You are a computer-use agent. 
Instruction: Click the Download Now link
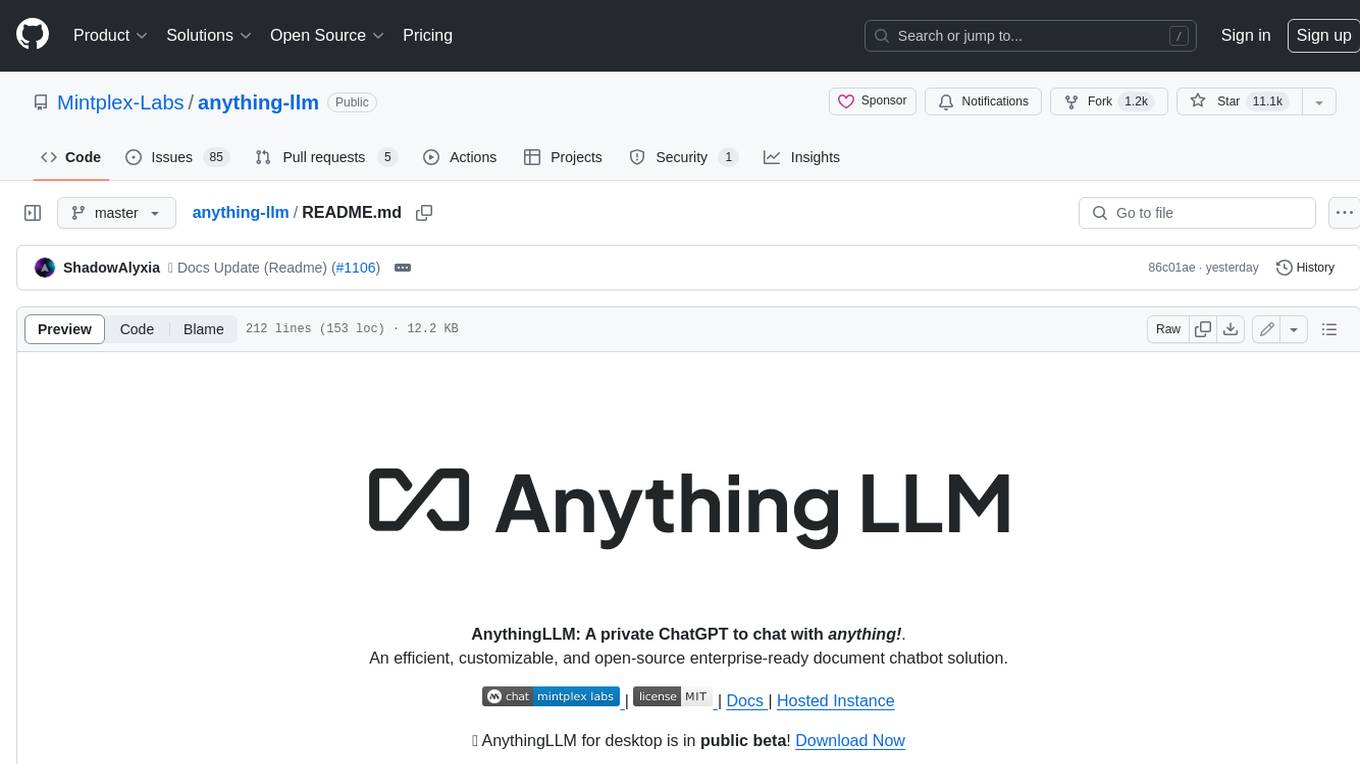point(850,741)
